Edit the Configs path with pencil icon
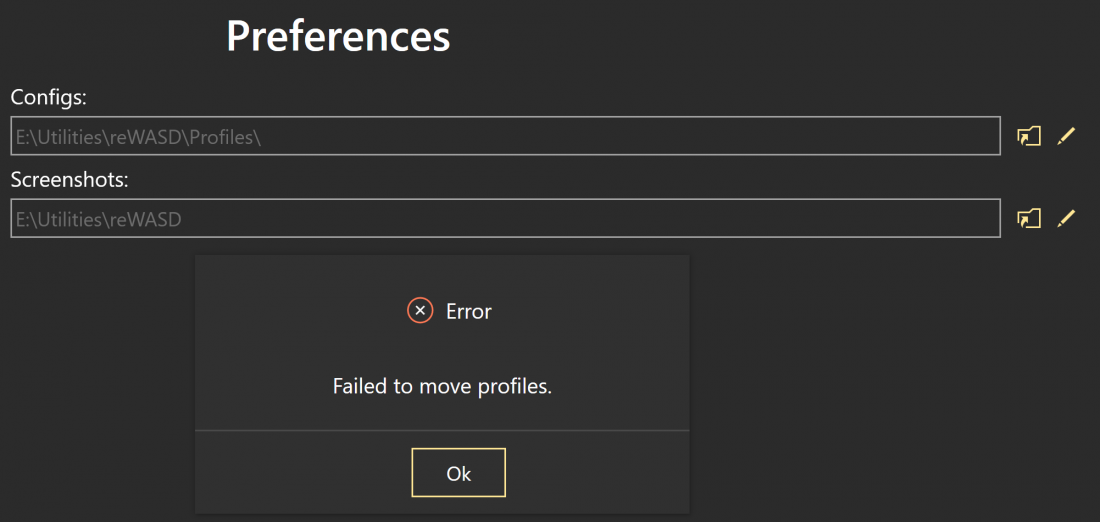Screen dimensions: 1100x522 click(1066, 136)
